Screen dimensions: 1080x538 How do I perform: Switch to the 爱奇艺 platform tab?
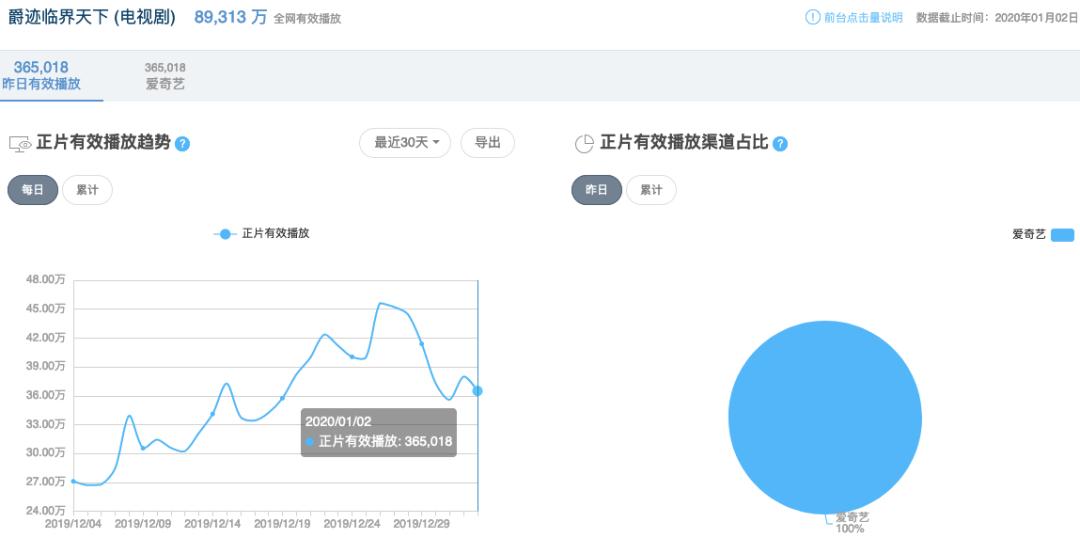coord(165,76)
